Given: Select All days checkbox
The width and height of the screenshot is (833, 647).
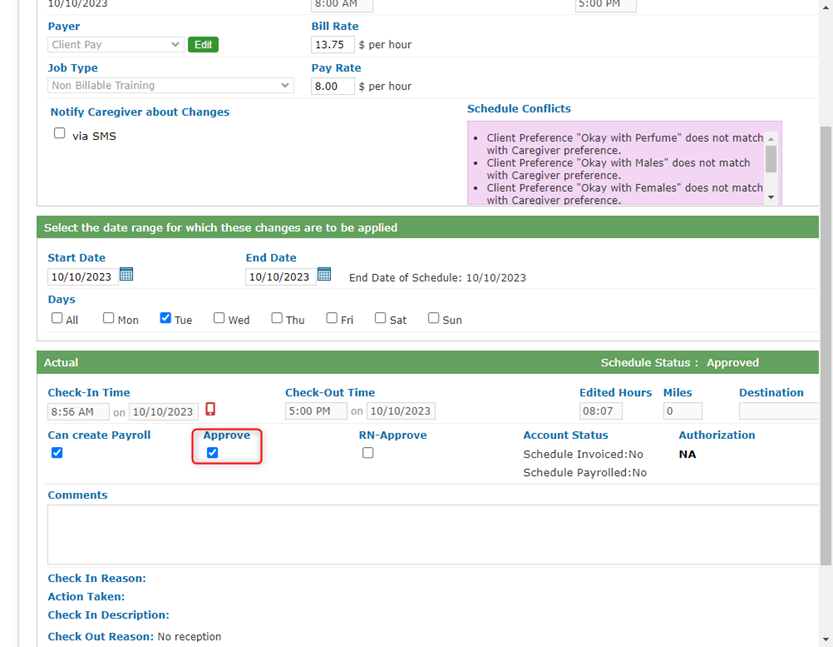Looking at the screenshot, I should 57,319.
